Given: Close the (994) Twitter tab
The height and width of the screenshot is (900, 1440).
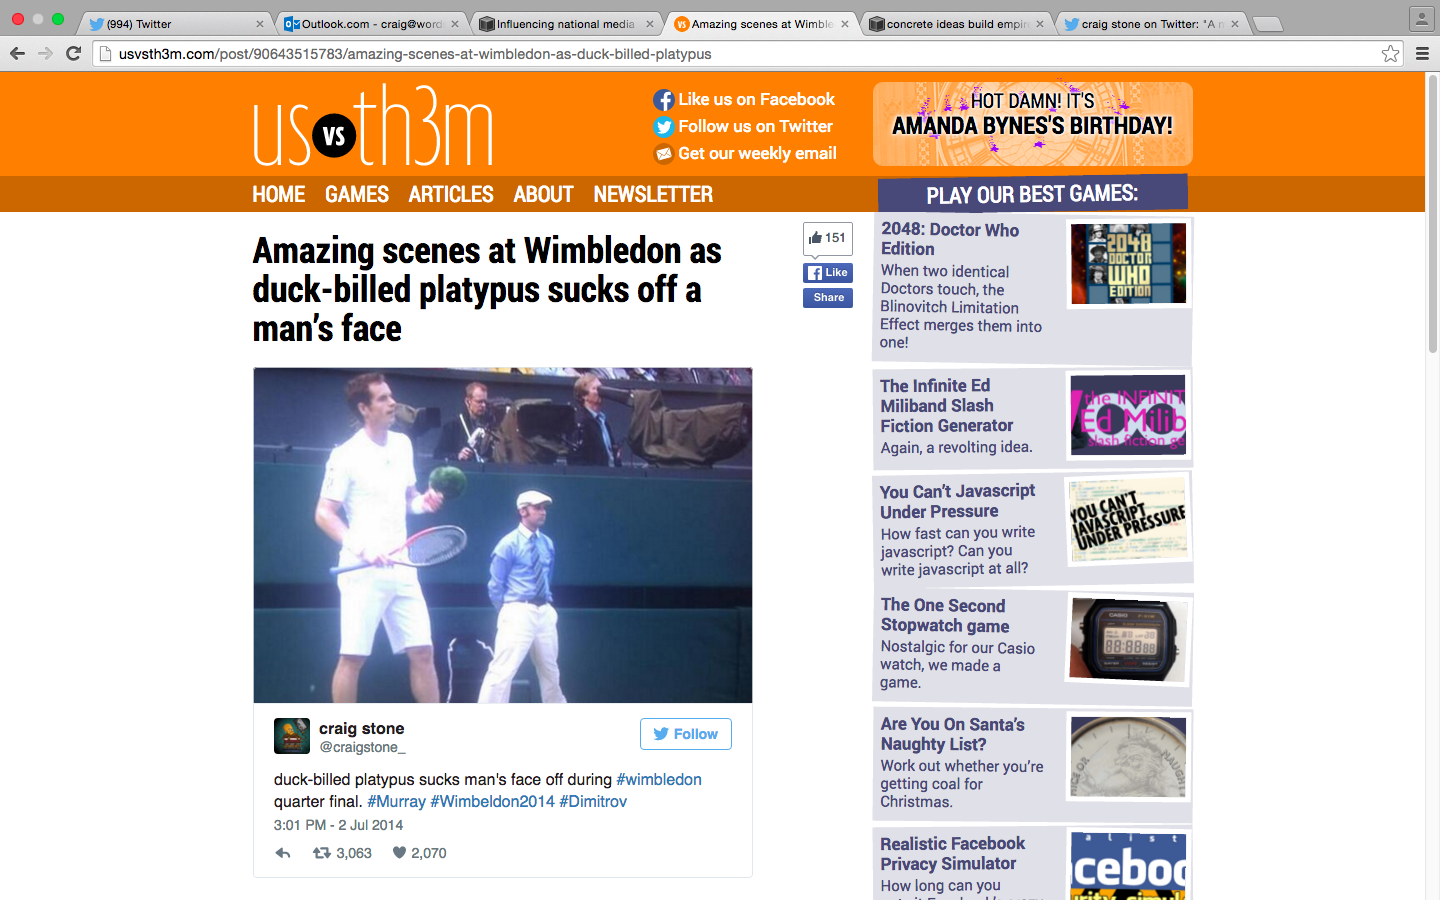Looking at the screenshot, I should 260,24.
